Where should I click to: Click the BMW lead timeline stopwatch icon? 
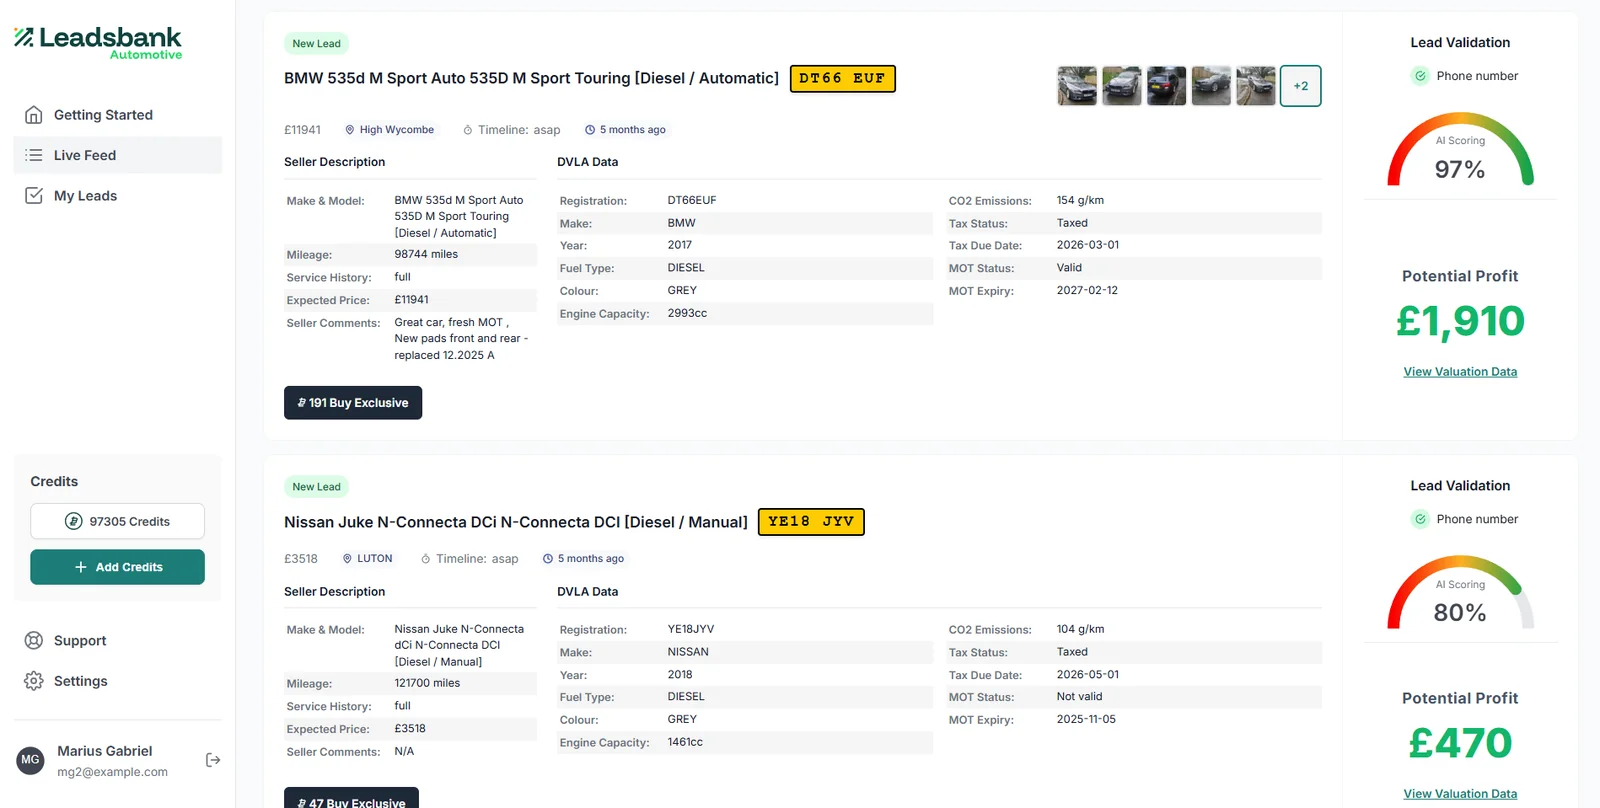point(468,130)
